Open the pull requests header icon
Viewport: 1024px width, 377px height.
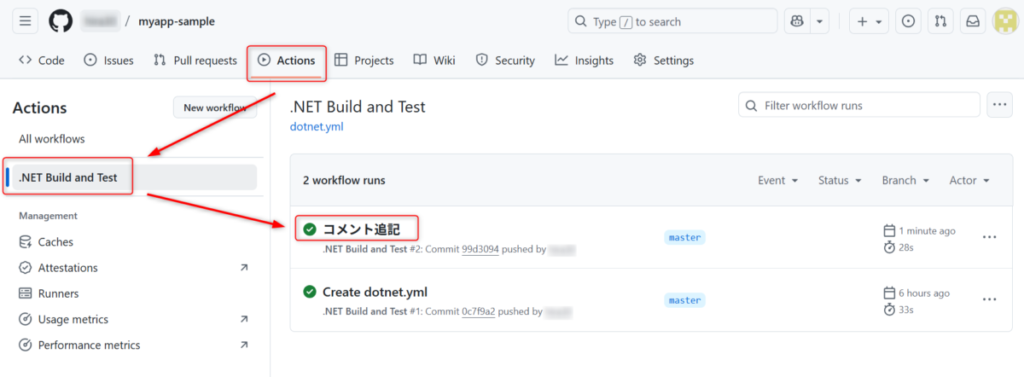coord(940,22)
